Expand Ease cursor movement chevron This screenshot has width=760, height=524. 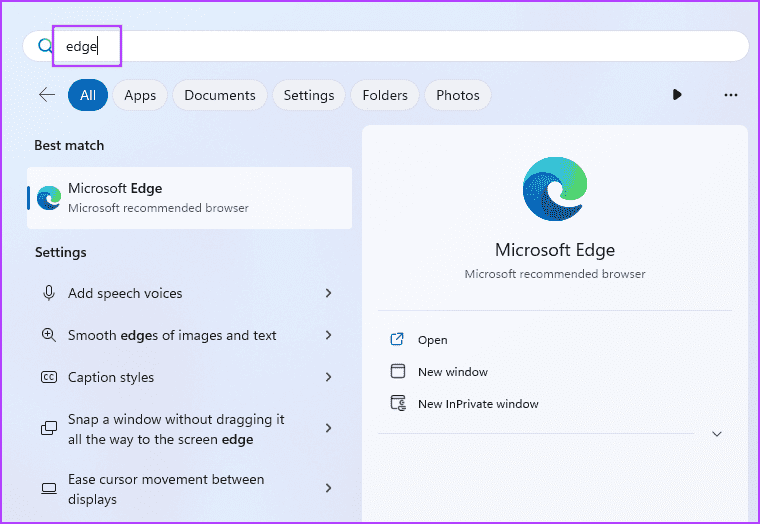pyautogui.click(x=329, y=488)
